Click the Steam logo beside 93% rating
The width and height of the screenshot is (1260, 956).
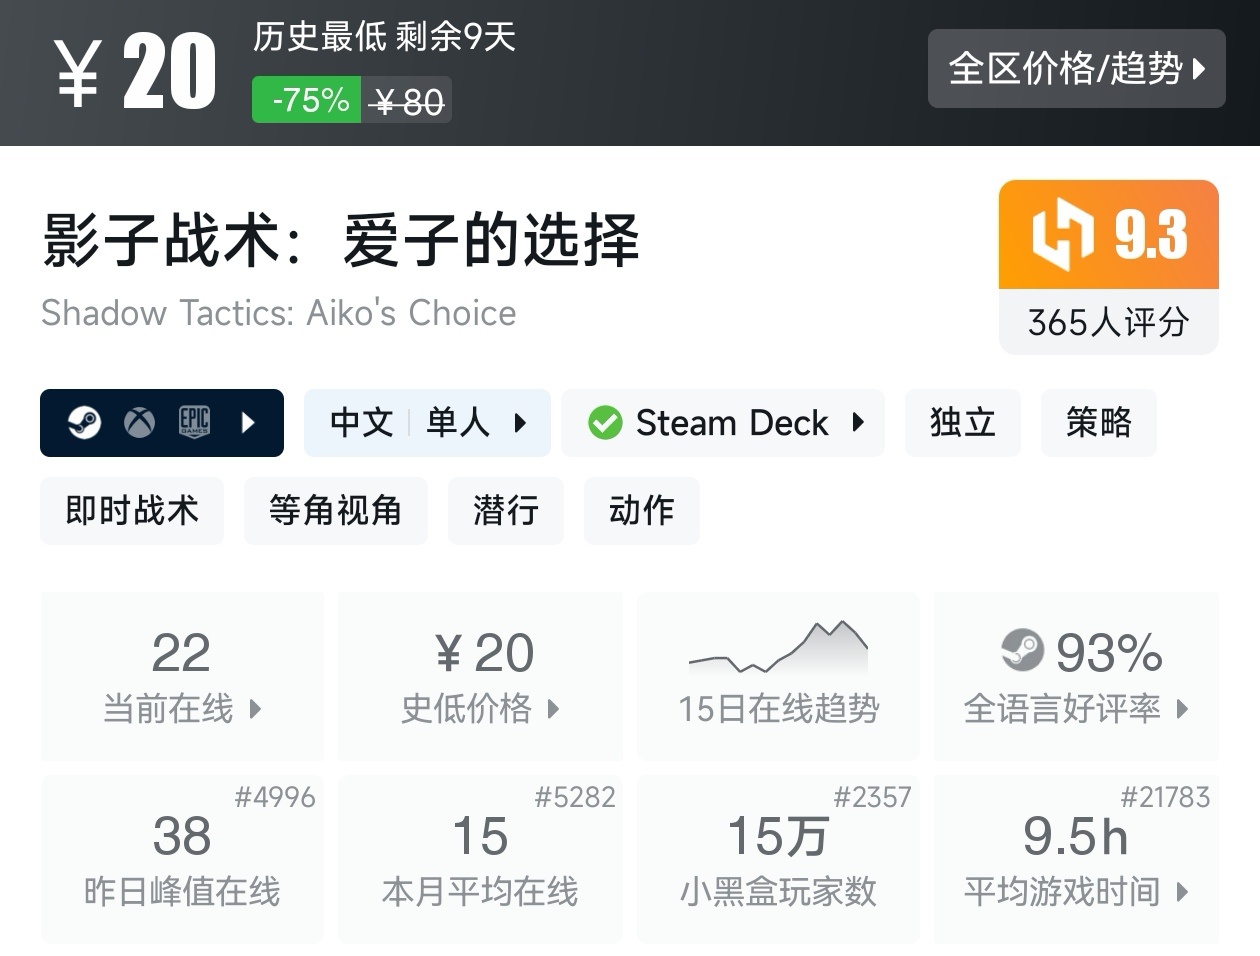tap(1022, 651)
